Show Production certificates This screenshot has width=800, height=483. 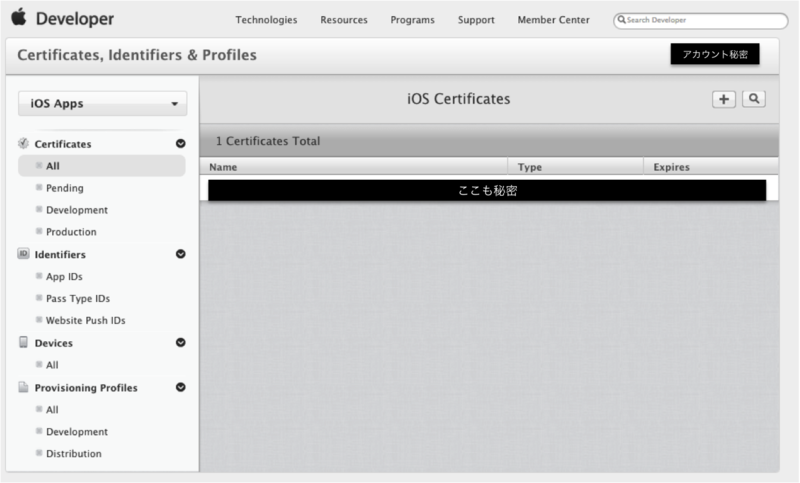click(71, 232)
